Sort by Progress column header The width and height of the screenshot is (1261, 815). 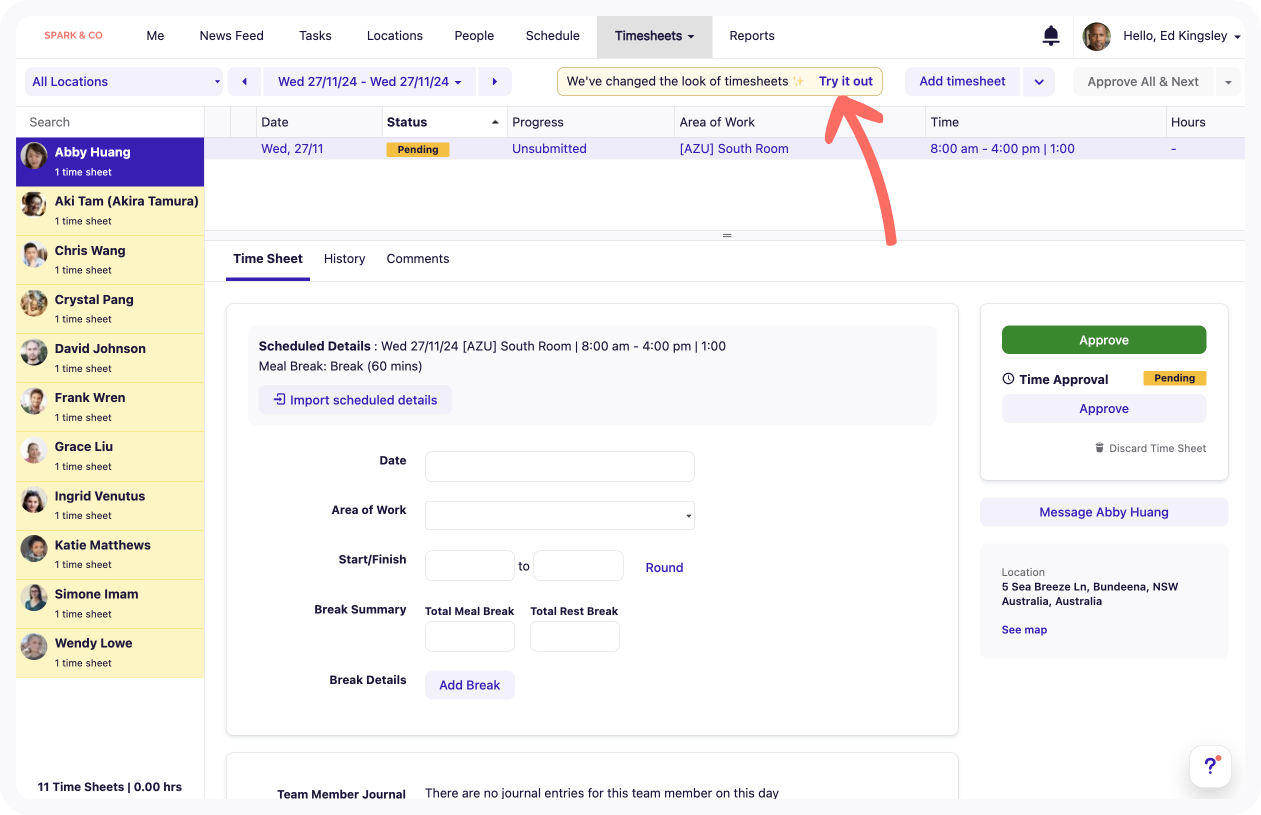pyautogui.click(x=591, y=122)
